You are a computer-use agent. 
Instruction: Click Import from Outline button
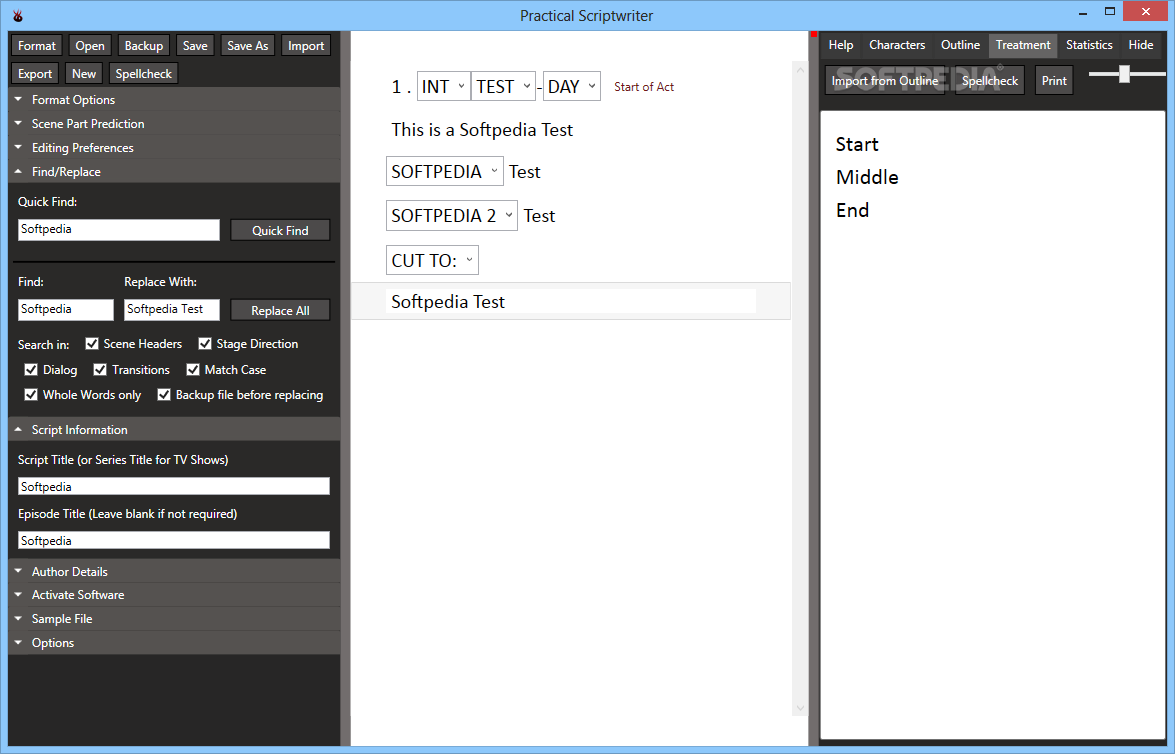click(884, 80)
